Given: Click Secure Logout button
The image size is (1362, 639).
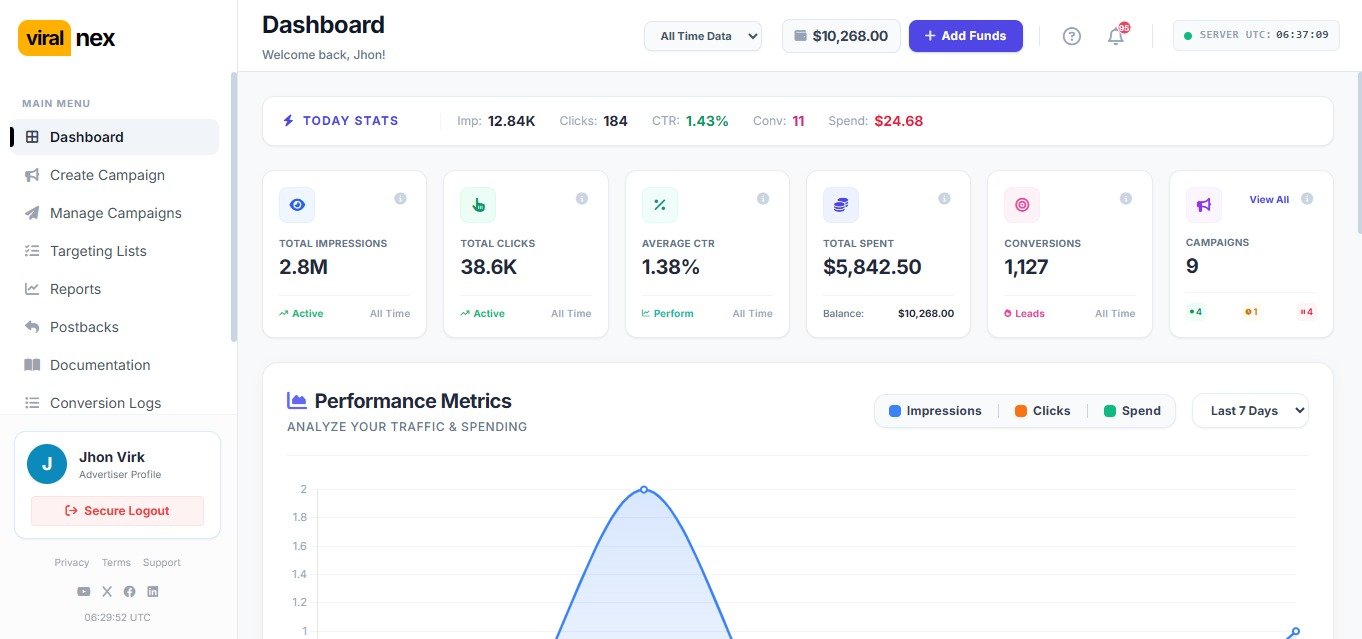Looking at the screenshot, I should point(117,511).
